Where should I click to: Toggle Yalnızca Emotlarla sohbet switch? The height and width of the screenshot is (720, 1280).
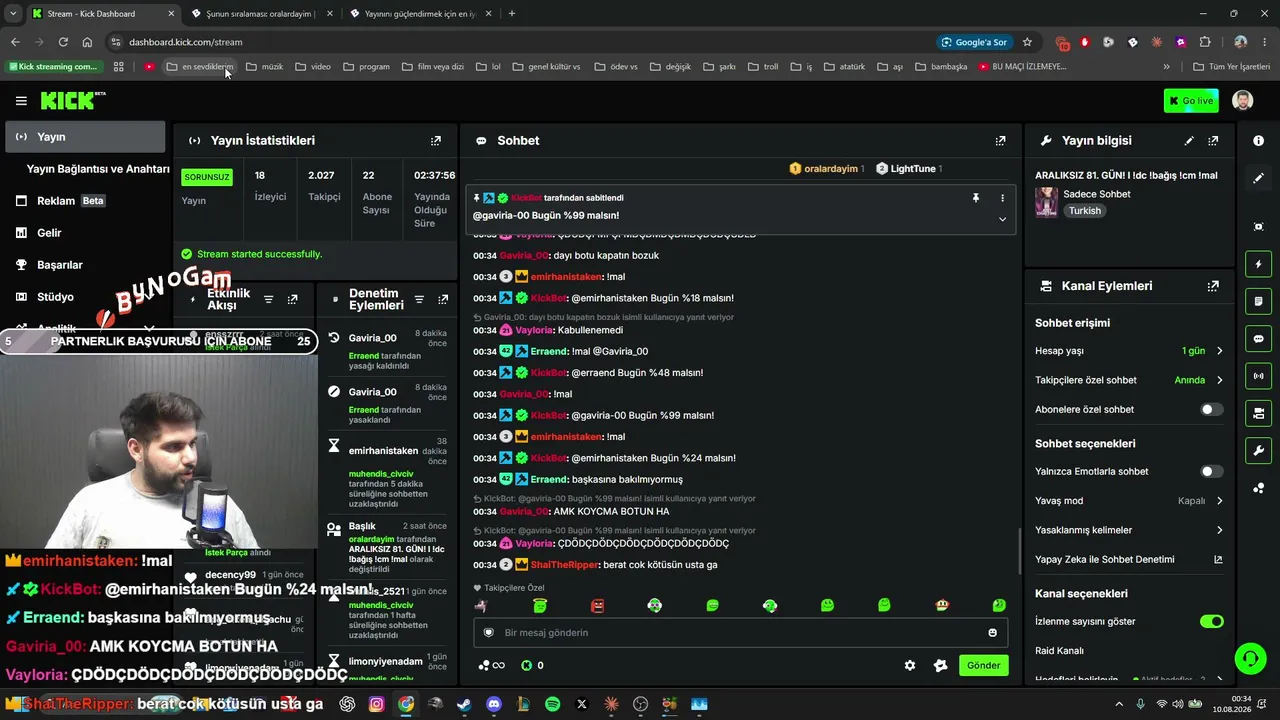point(1211,471)
